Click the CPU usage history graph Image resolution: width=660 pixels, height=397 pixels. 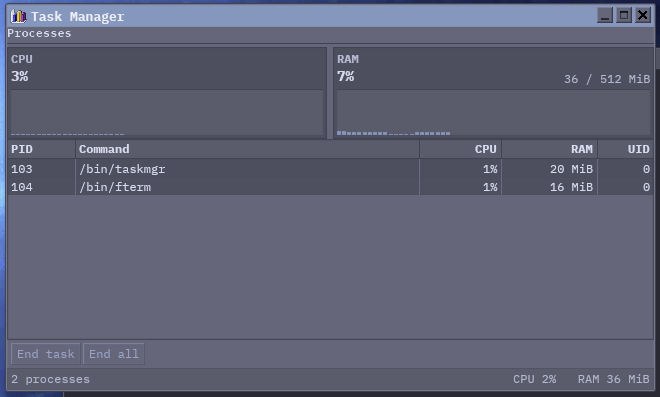click(167, 112)
